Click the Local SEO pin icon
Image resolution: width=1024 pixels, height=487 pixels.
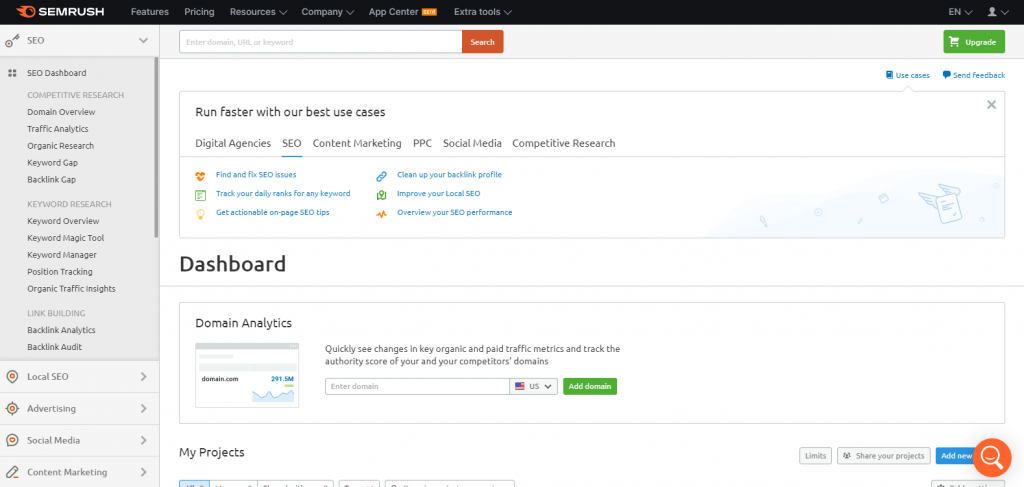(x=12, y=377)
